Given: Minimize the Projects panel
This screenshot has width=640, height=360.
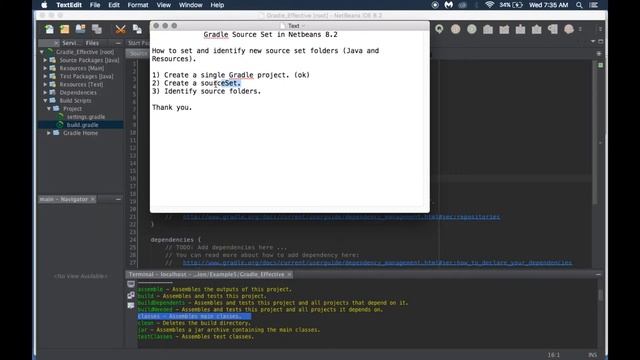Looking at the screenshot, I should point(118,43).
